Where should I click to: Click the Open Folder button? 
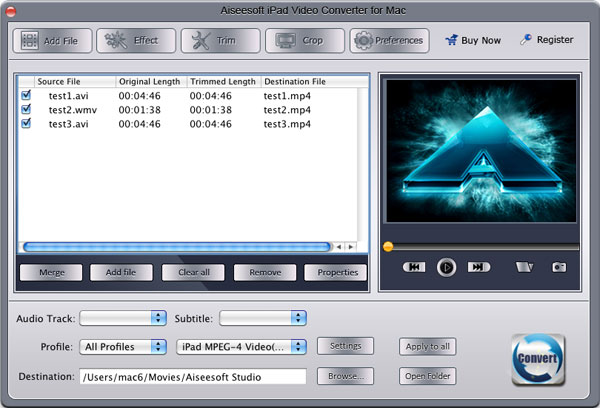pyautogui.click(x=427, y=376)
